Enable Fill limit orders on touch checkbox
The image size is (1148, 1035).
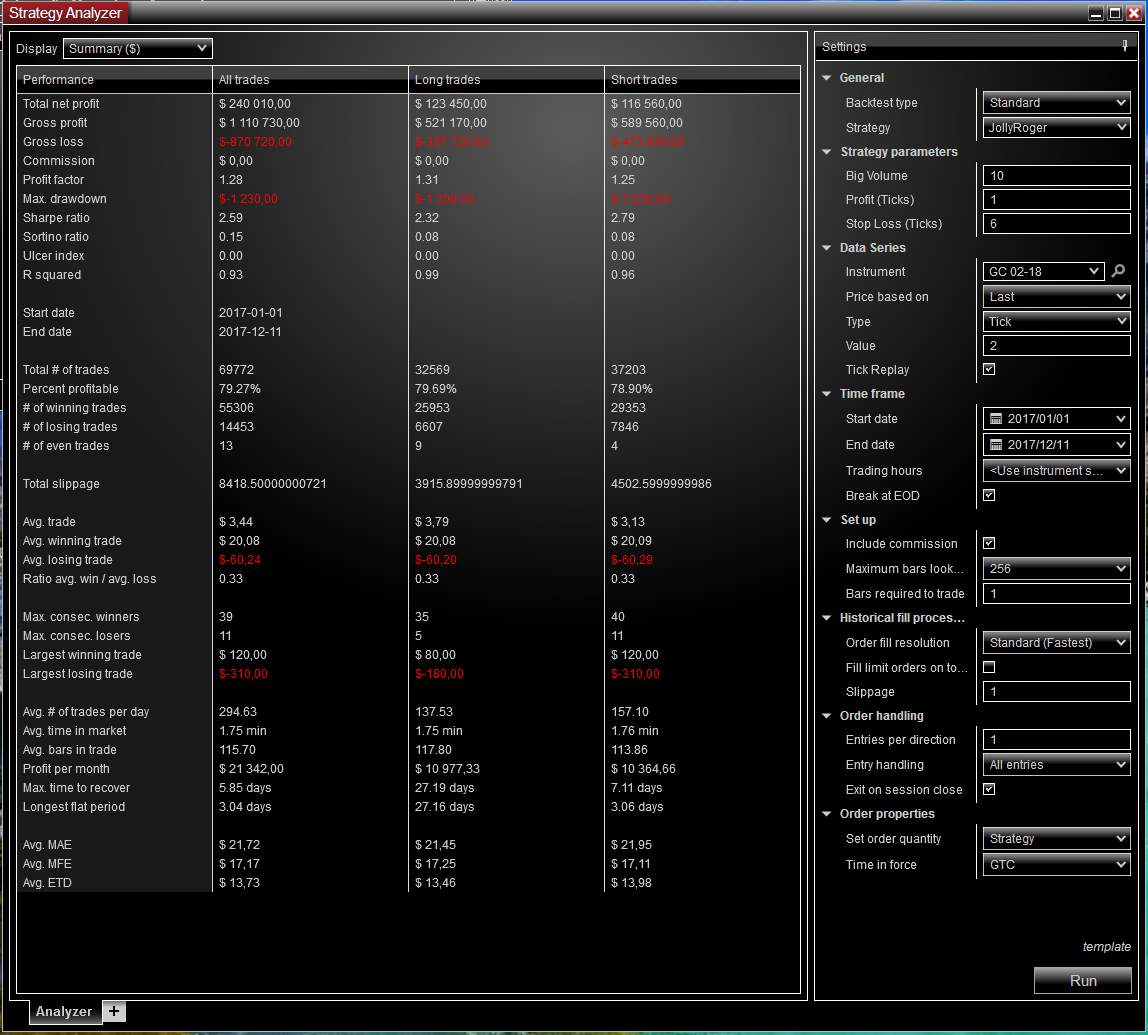(989, 667)
